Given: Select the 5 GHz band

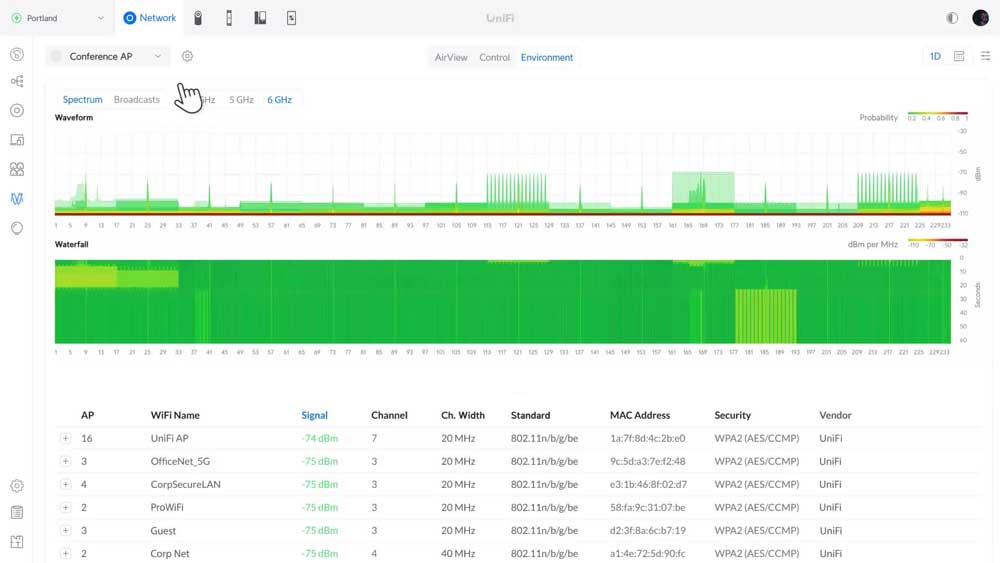Looking at the screenshot, I should [241, 100].
